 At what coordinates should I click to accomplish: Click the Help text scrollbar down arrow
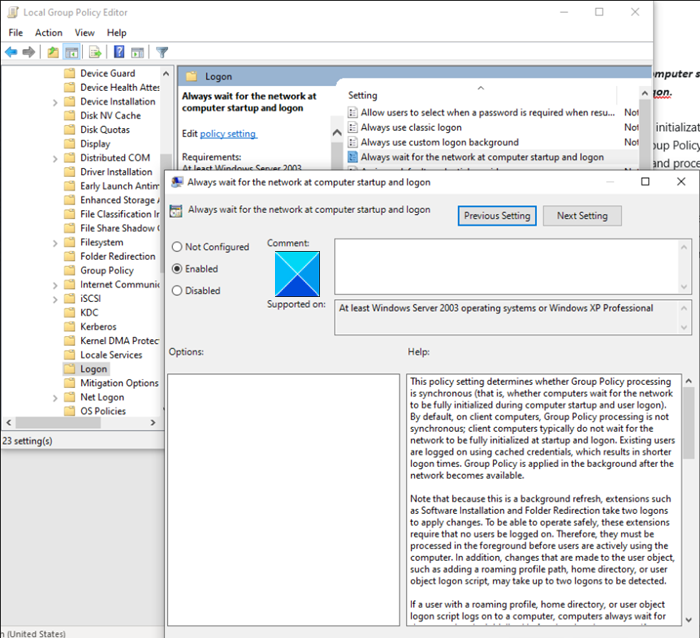(x=688, y=620)
